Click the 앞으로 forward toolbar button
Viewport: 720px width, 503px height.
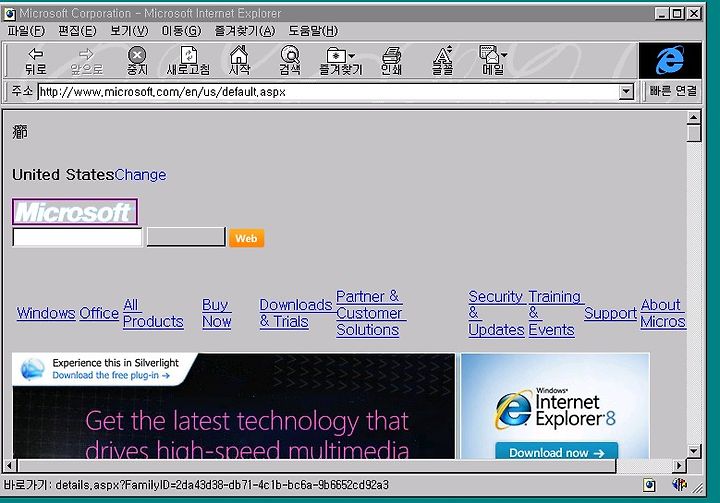click(86, 61)
